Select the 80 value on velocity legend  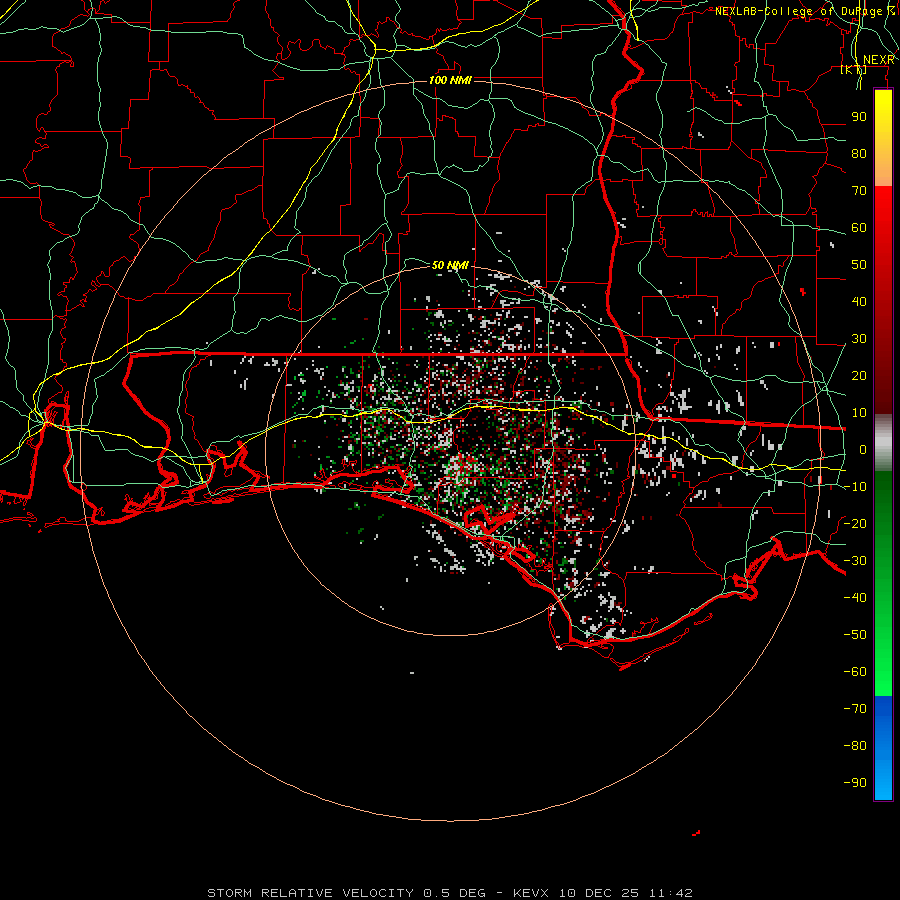pos(859,153)
